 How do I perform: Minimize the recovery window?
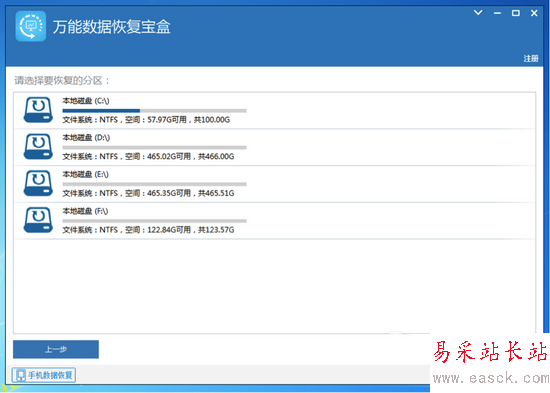coord(497,13)
